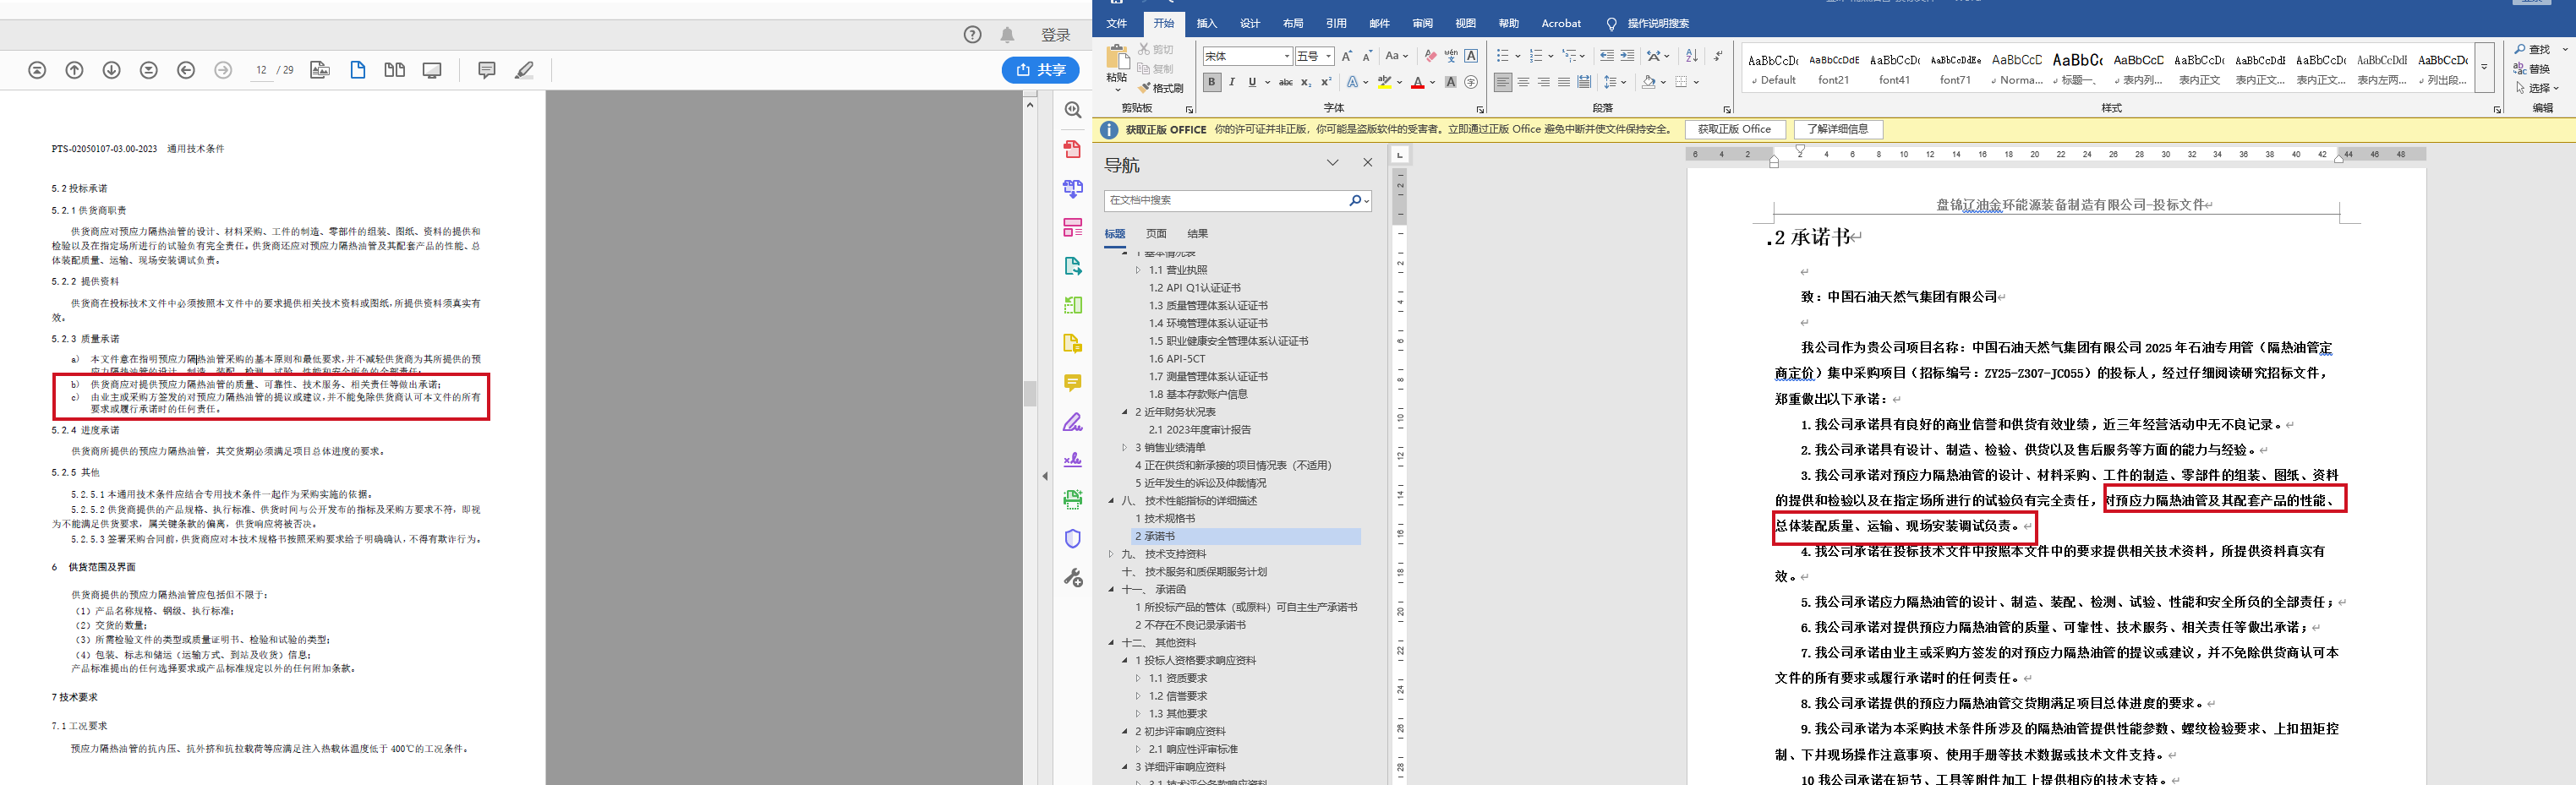The image size is (2576, 785).
Task: Click the blue 共享 share button
Action: [1040, 70]
